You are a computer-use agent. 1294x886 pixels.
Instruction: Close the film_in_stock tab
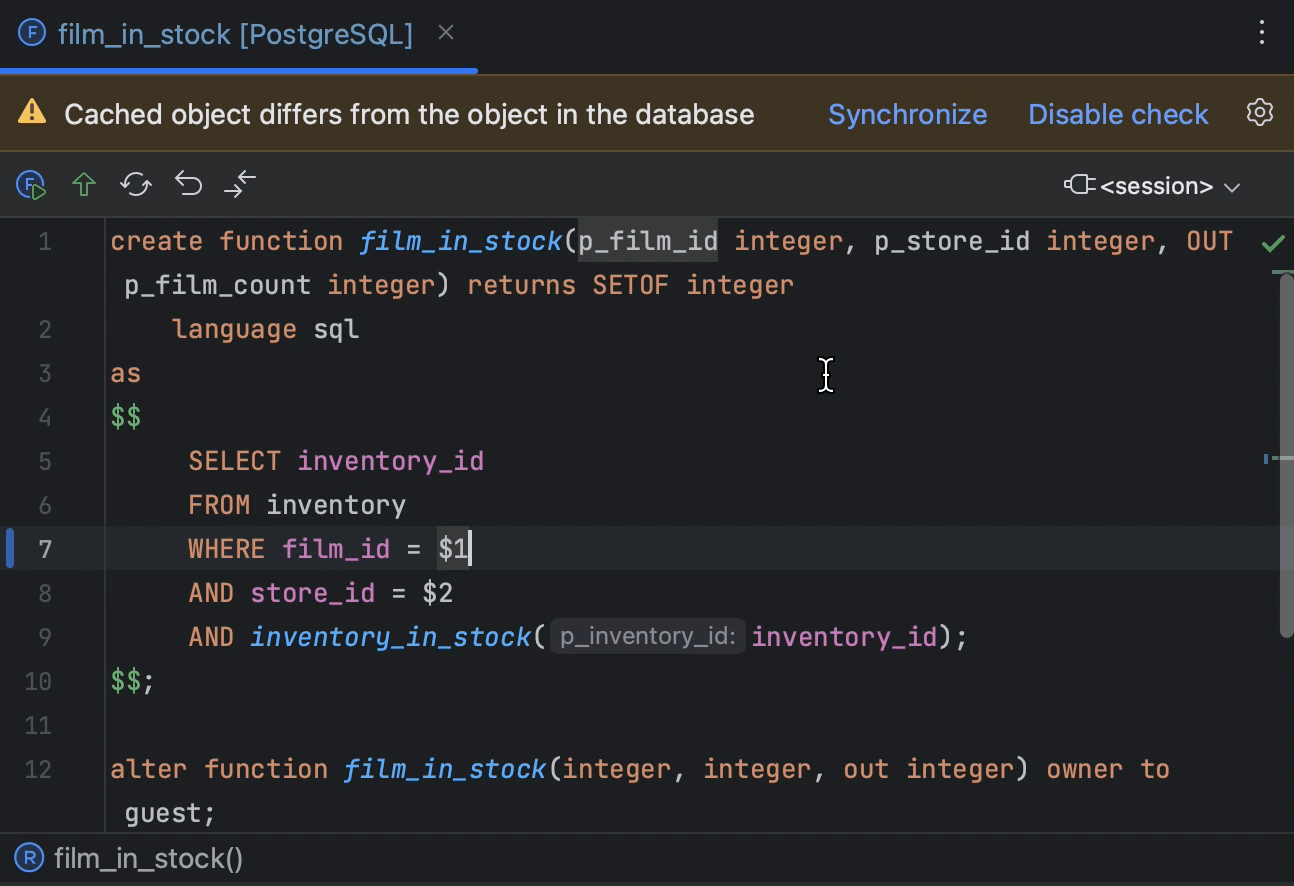coord(446,33)
